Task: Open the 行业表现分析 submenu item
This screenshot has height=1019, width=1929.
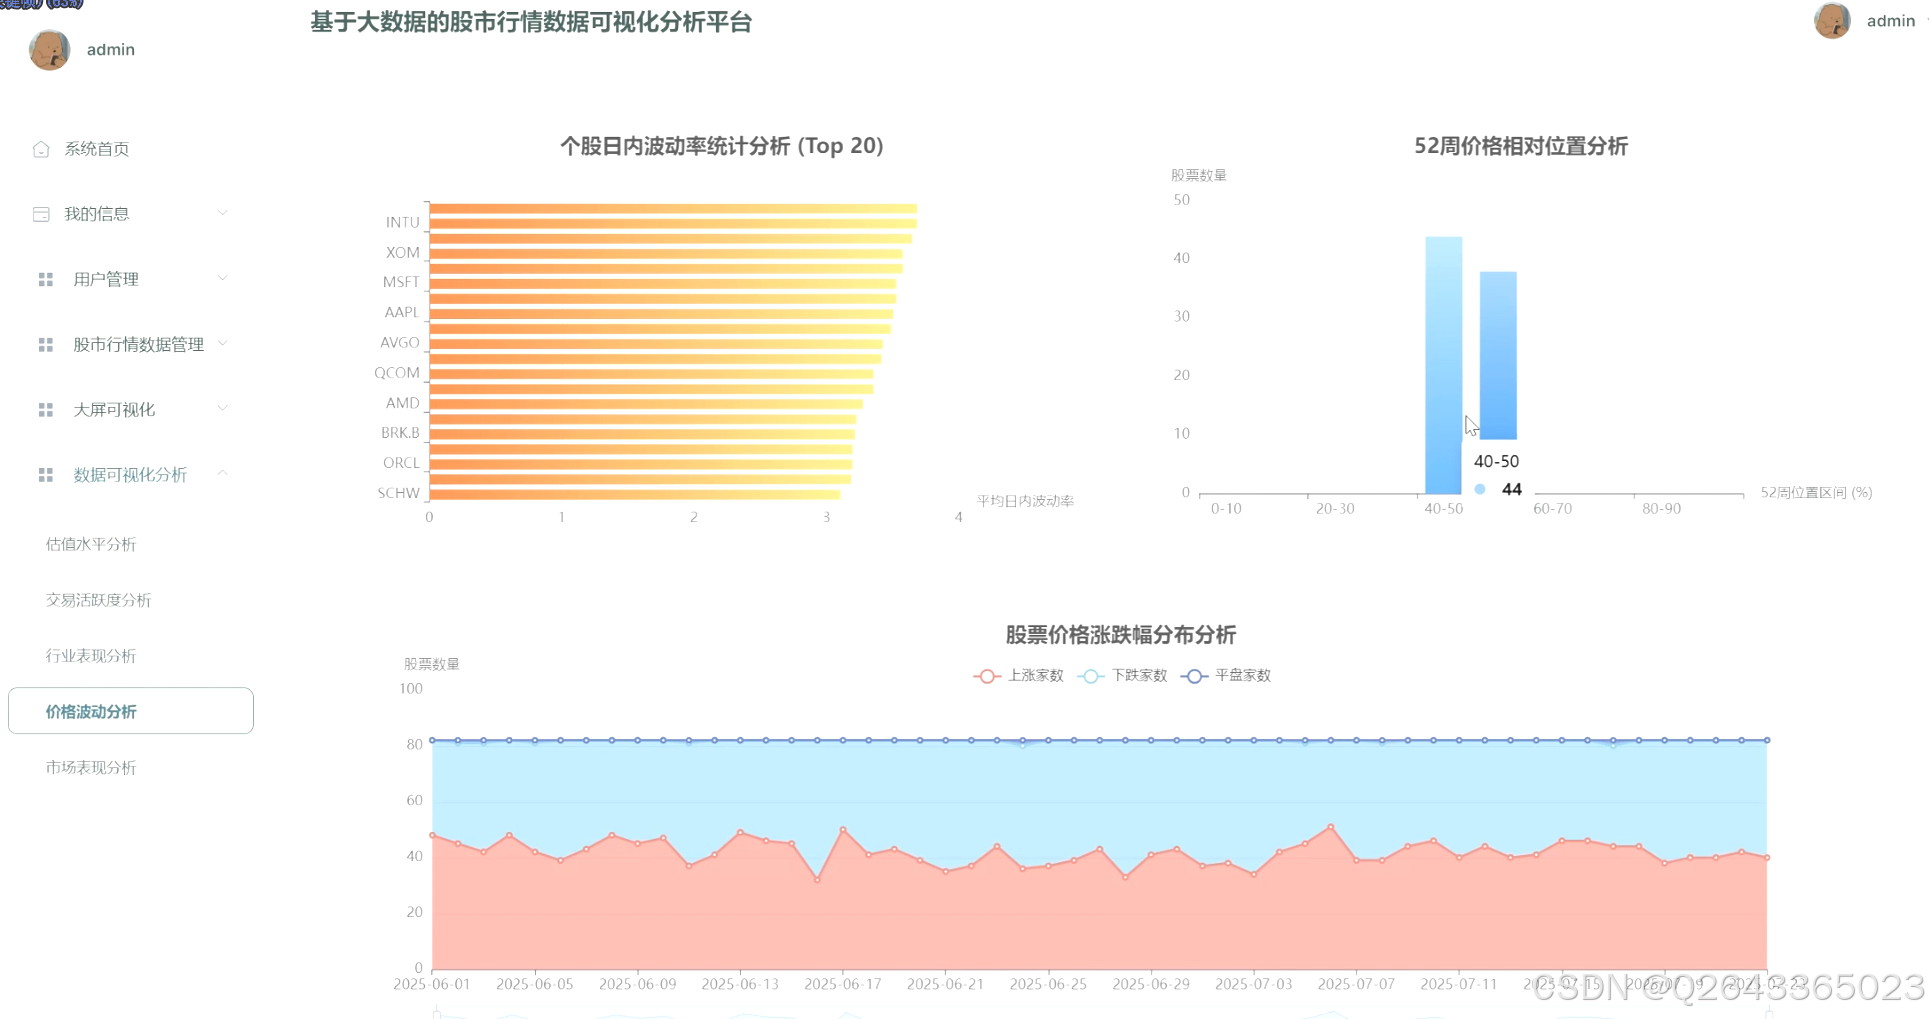Action: click(91, 656)
